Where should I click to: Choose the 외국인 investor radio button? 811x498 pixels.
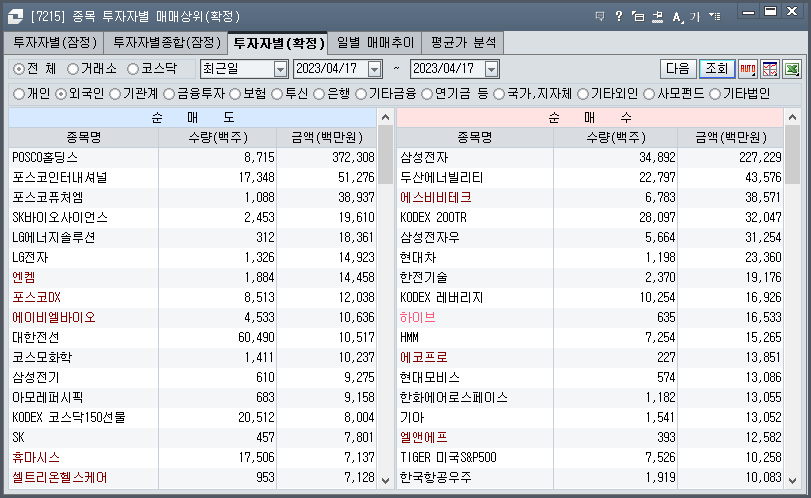tap(61, 94)
